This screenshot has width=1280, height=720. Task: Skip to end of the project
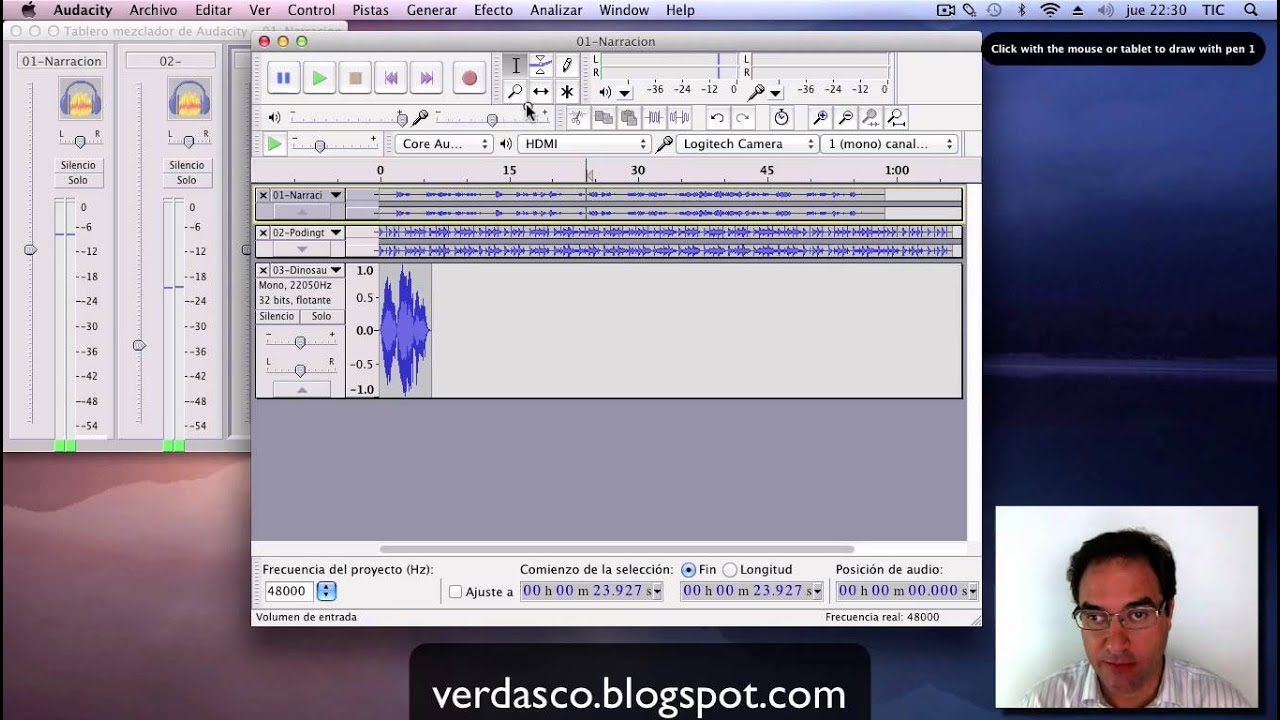pyautogui.click(x=427, y=78)
